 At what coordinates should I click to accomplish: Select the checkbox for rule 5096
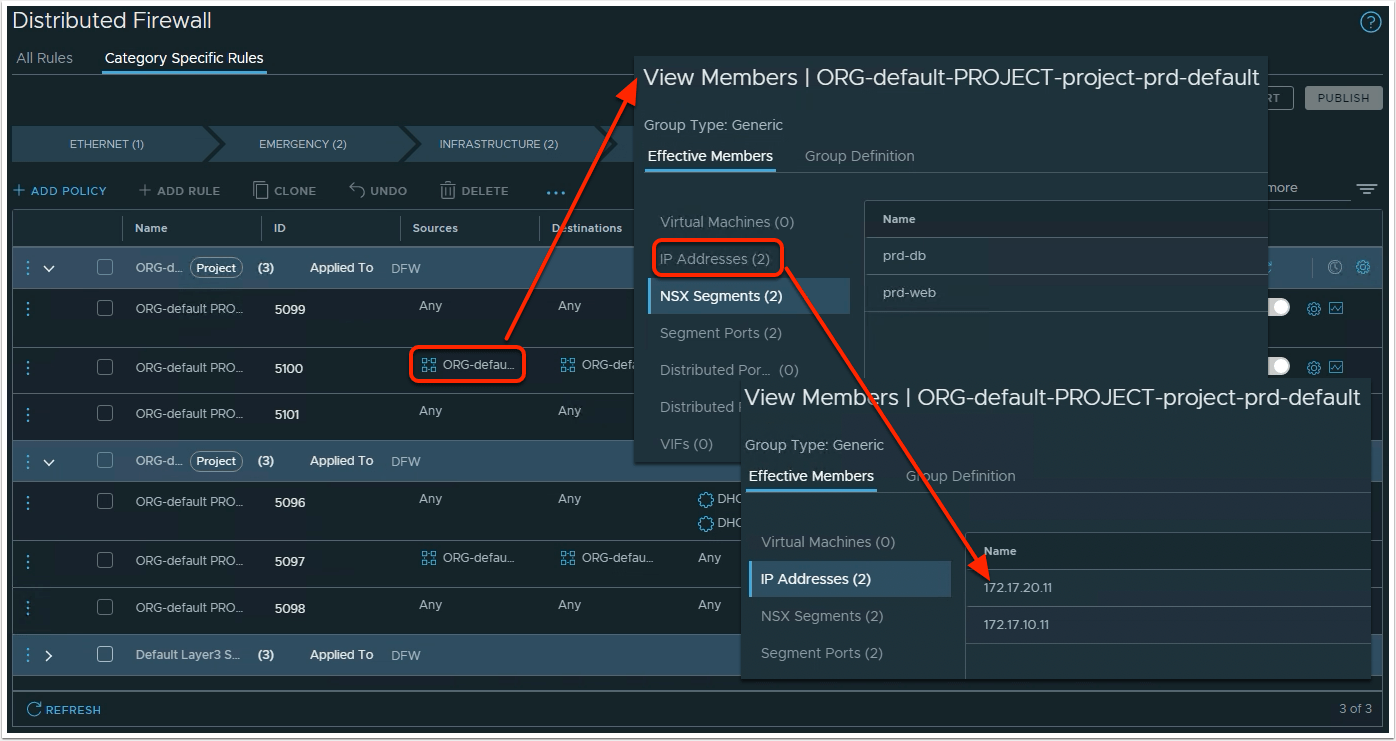(x=105, y=501)
